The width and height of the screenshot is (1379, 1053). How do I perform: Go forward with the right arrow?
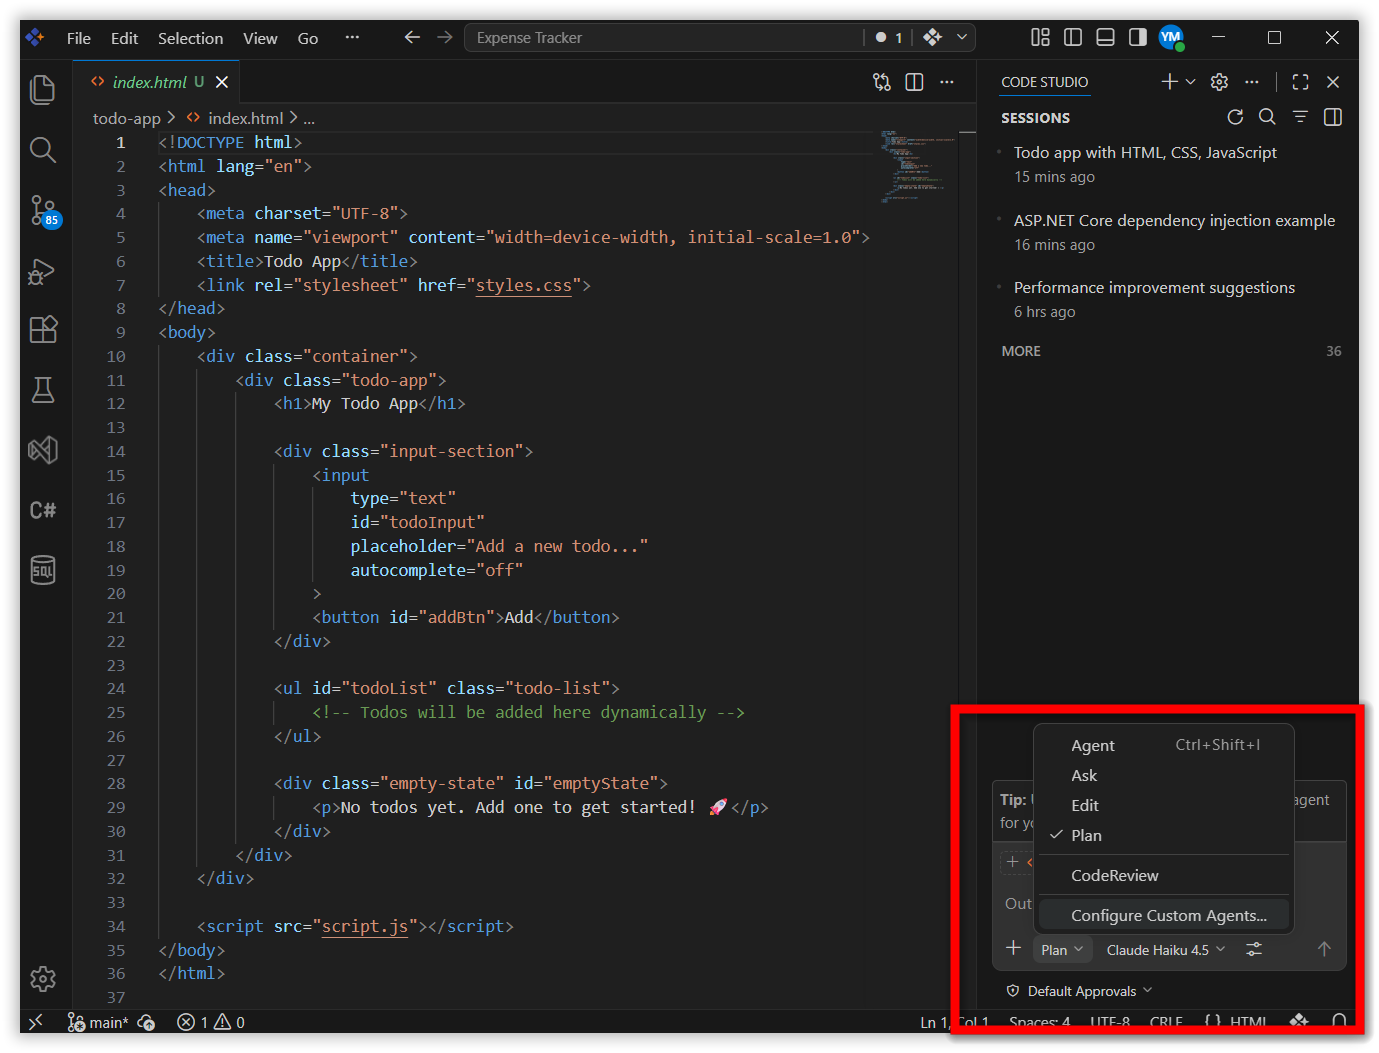(445, 37)
